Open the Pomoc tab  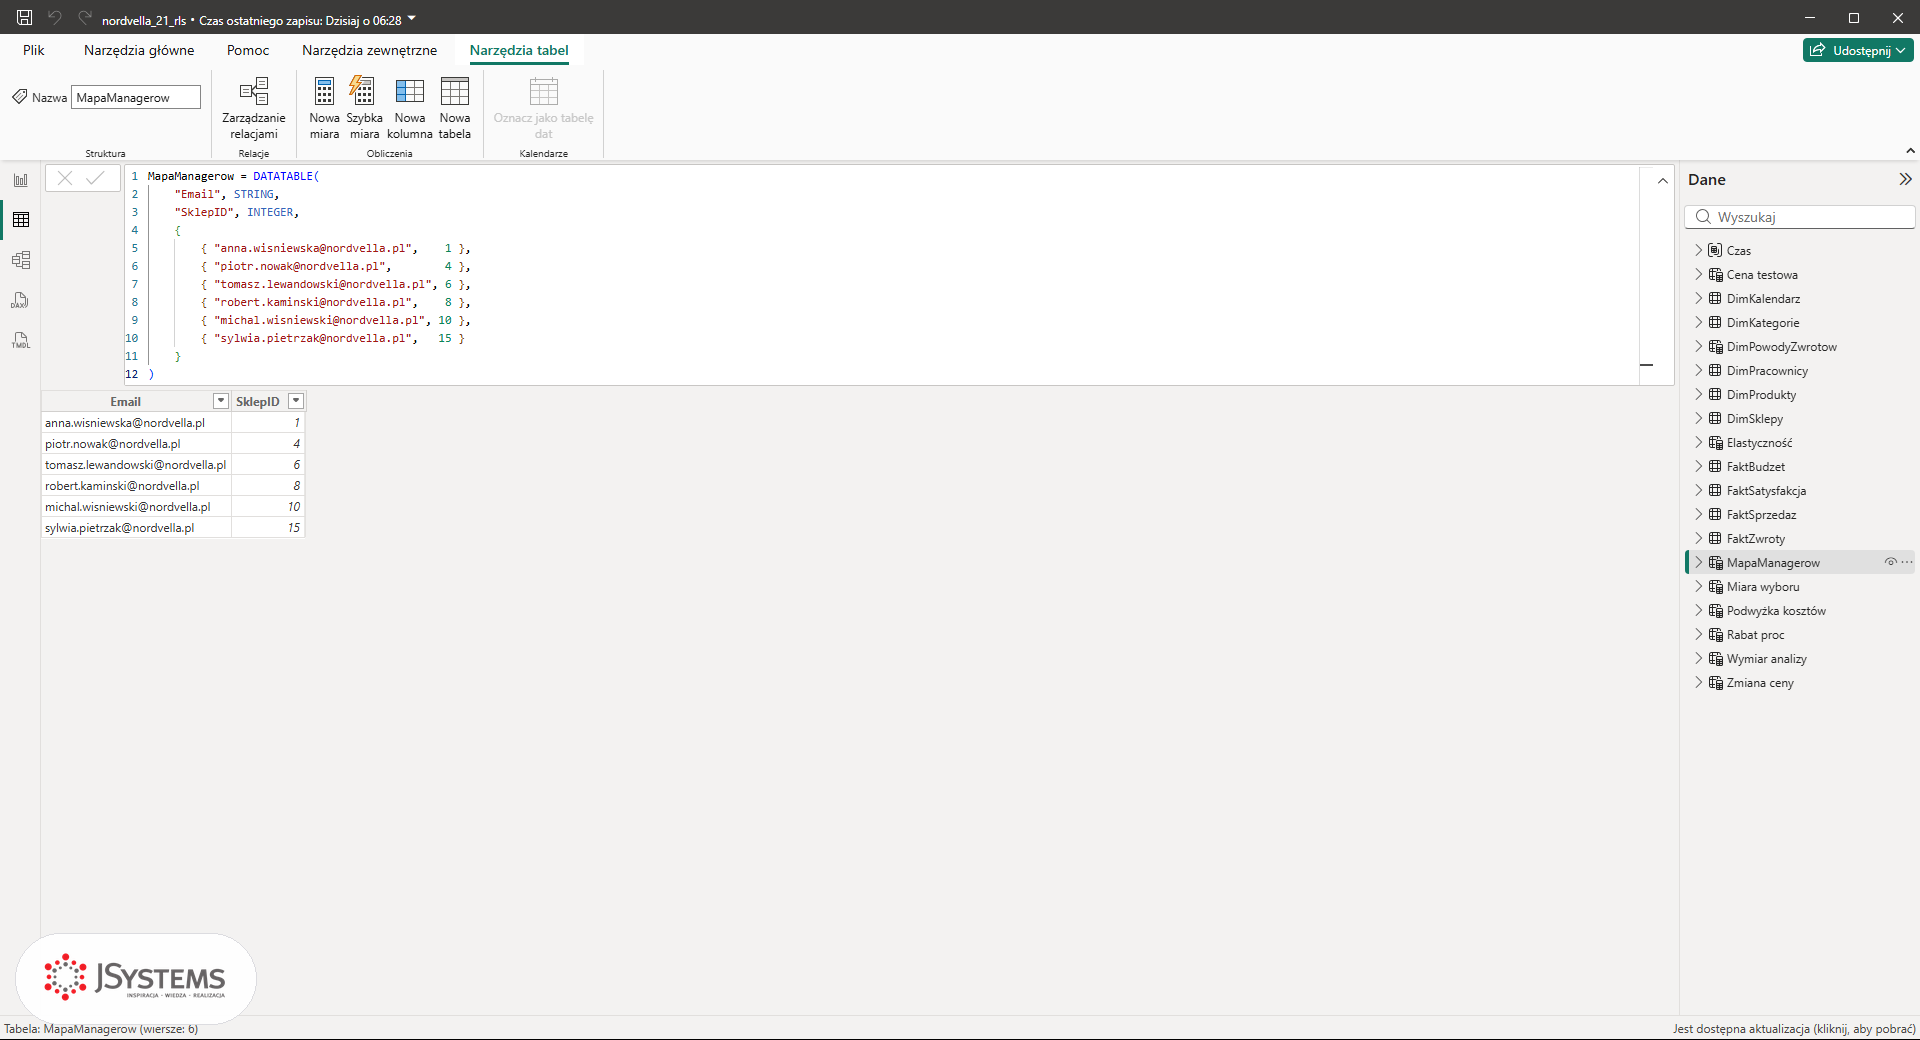248,50
